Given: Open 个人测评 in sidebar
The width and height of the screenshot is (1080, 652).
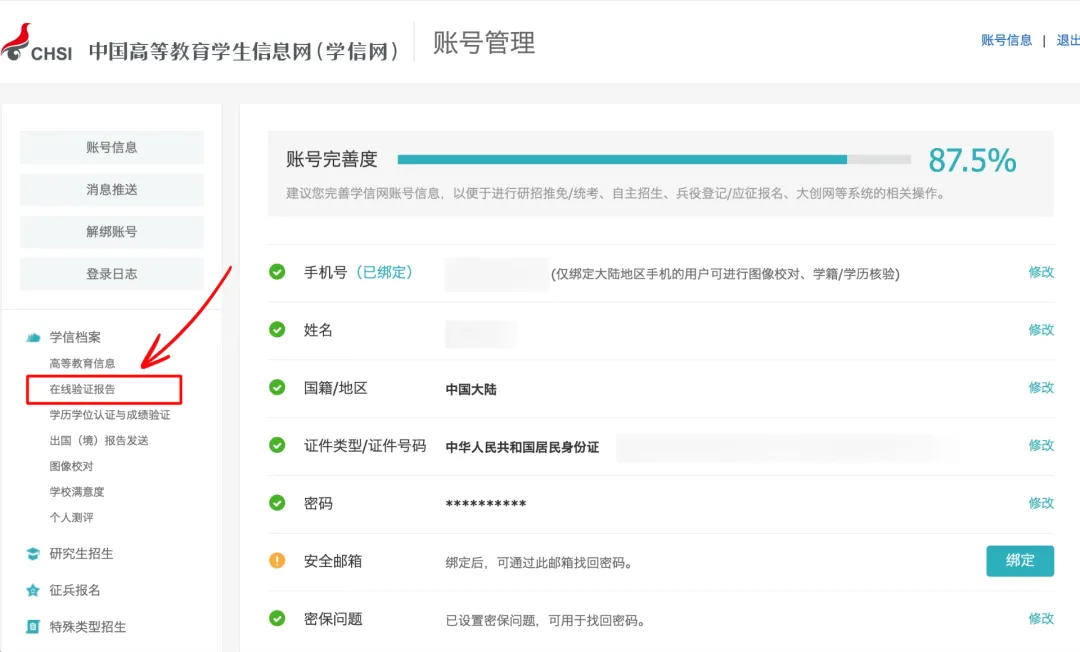Looking at the screenshot, I should [71, 517].
